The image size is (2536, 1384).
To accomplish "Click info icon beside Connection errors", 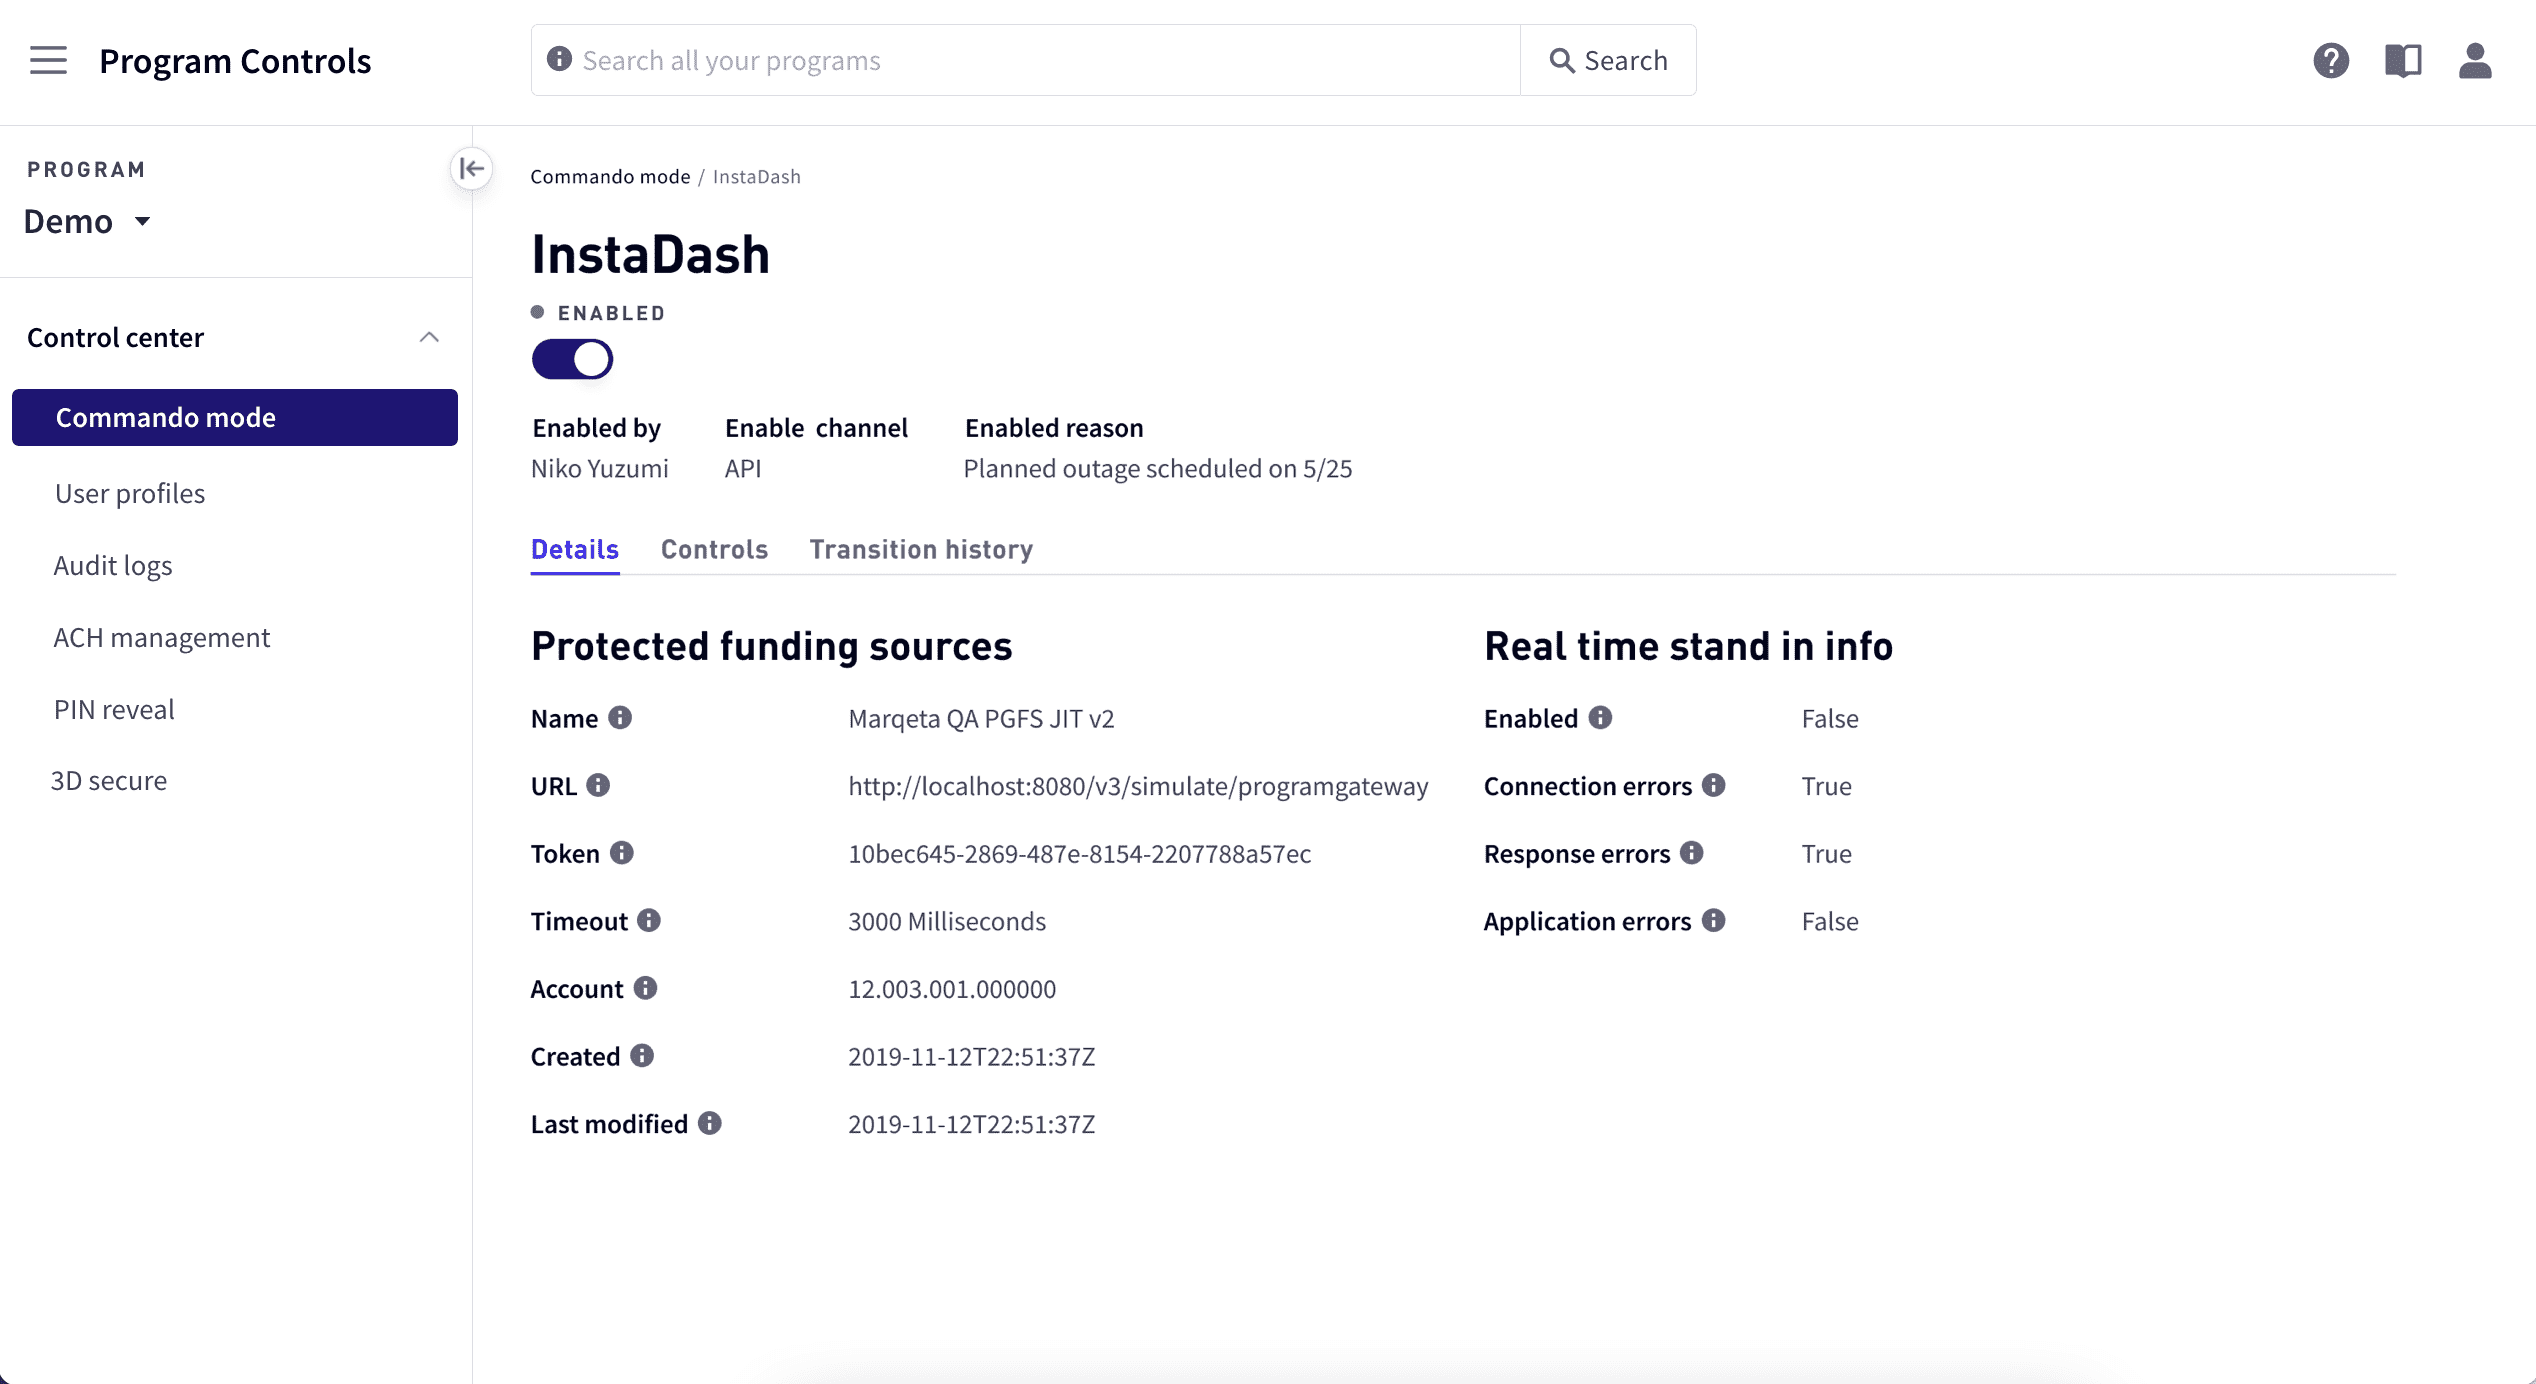I will tap(1714, 785).
